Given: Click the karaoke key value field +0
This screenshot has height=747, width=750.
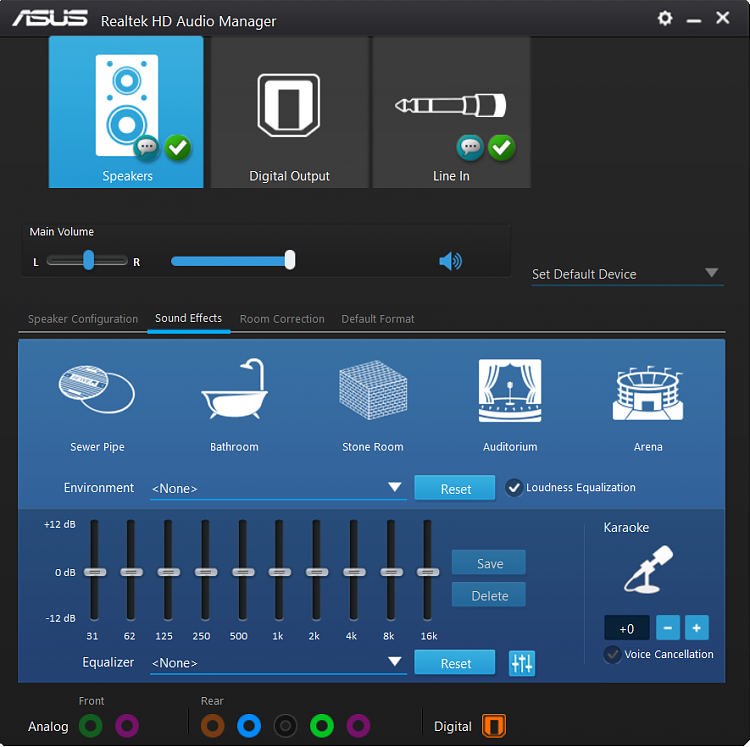Looking at the screenshot, I should [x=627, y=628].
